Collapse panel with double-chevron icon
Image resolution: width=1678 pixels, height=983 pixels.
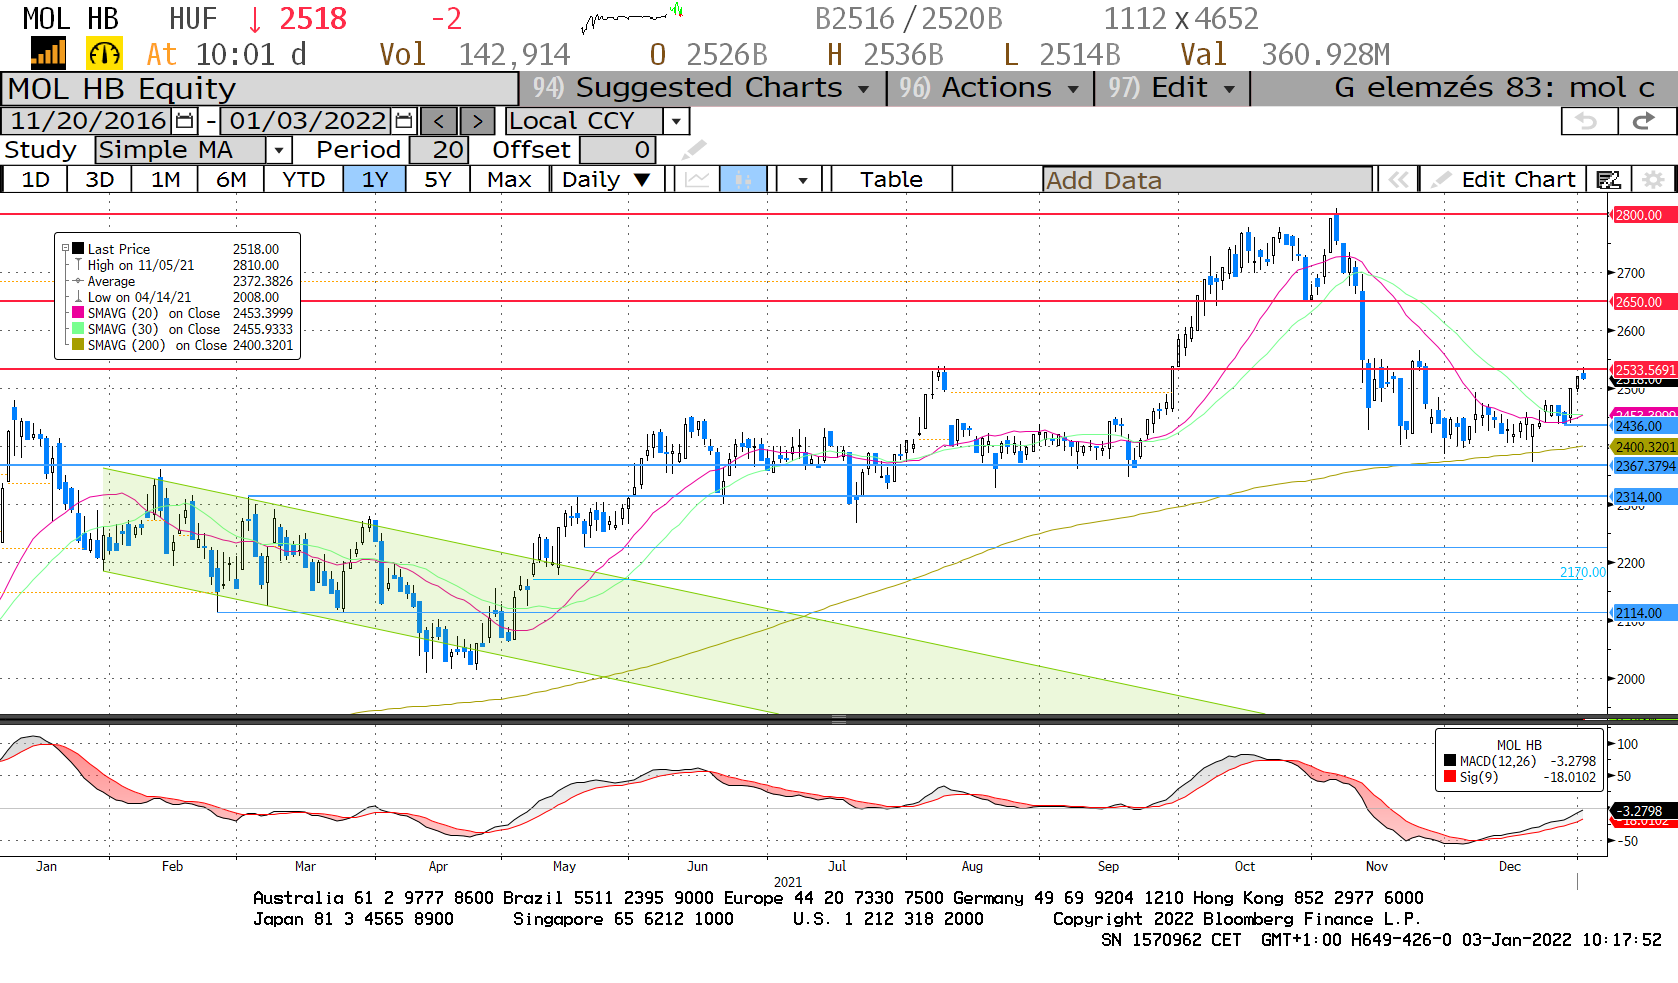[1398, 179]
